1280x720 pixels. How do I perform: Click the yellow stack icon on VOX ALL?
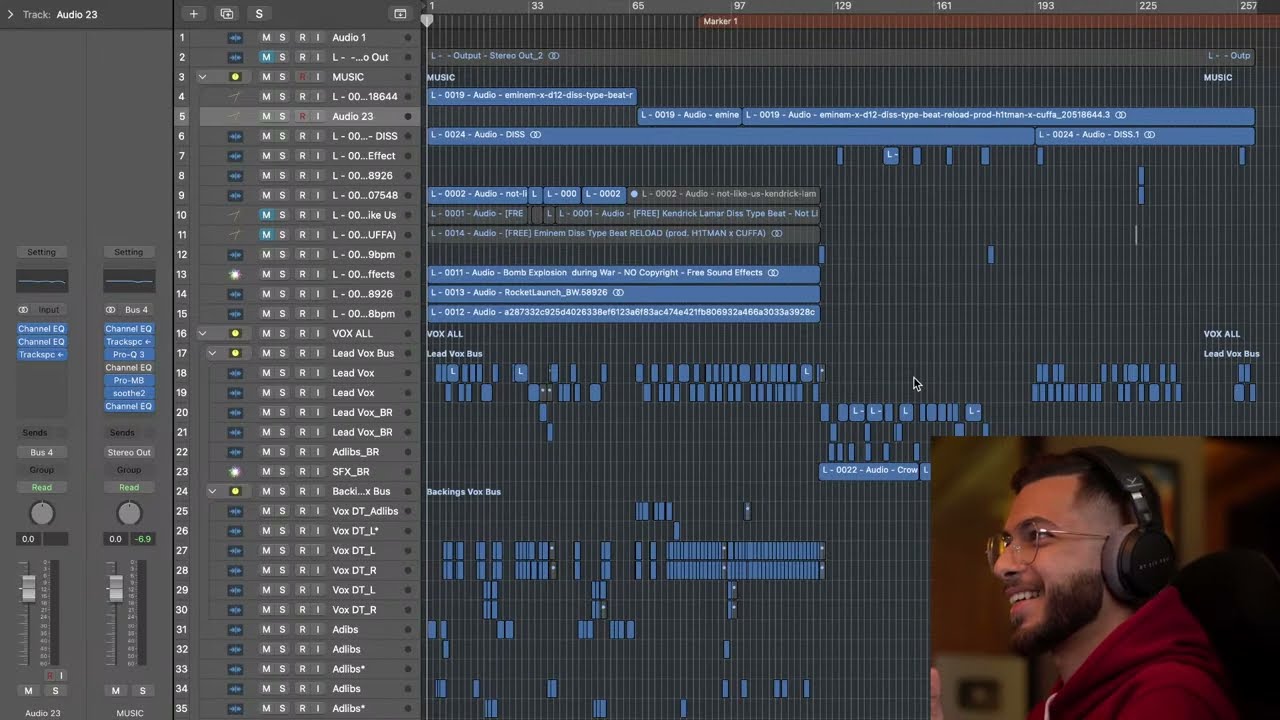coord(235,333)
